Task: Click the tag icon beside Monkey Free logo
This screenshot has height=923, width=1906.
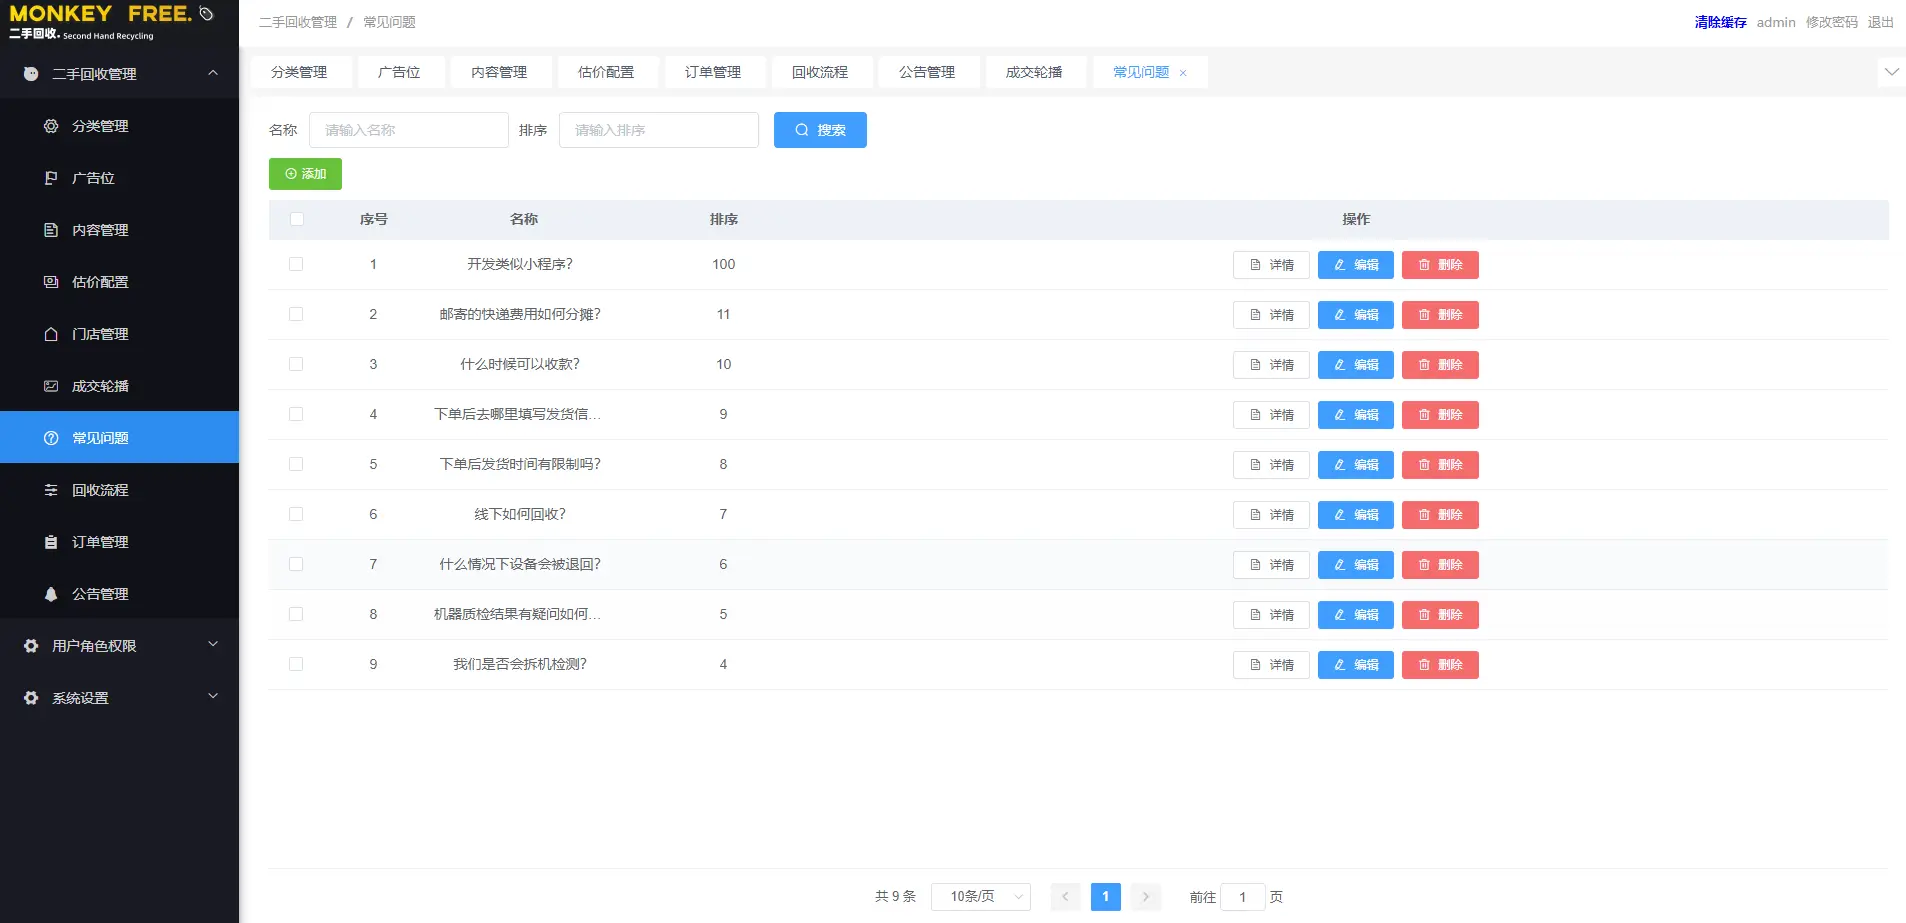Action: click(x=206, y=14)
